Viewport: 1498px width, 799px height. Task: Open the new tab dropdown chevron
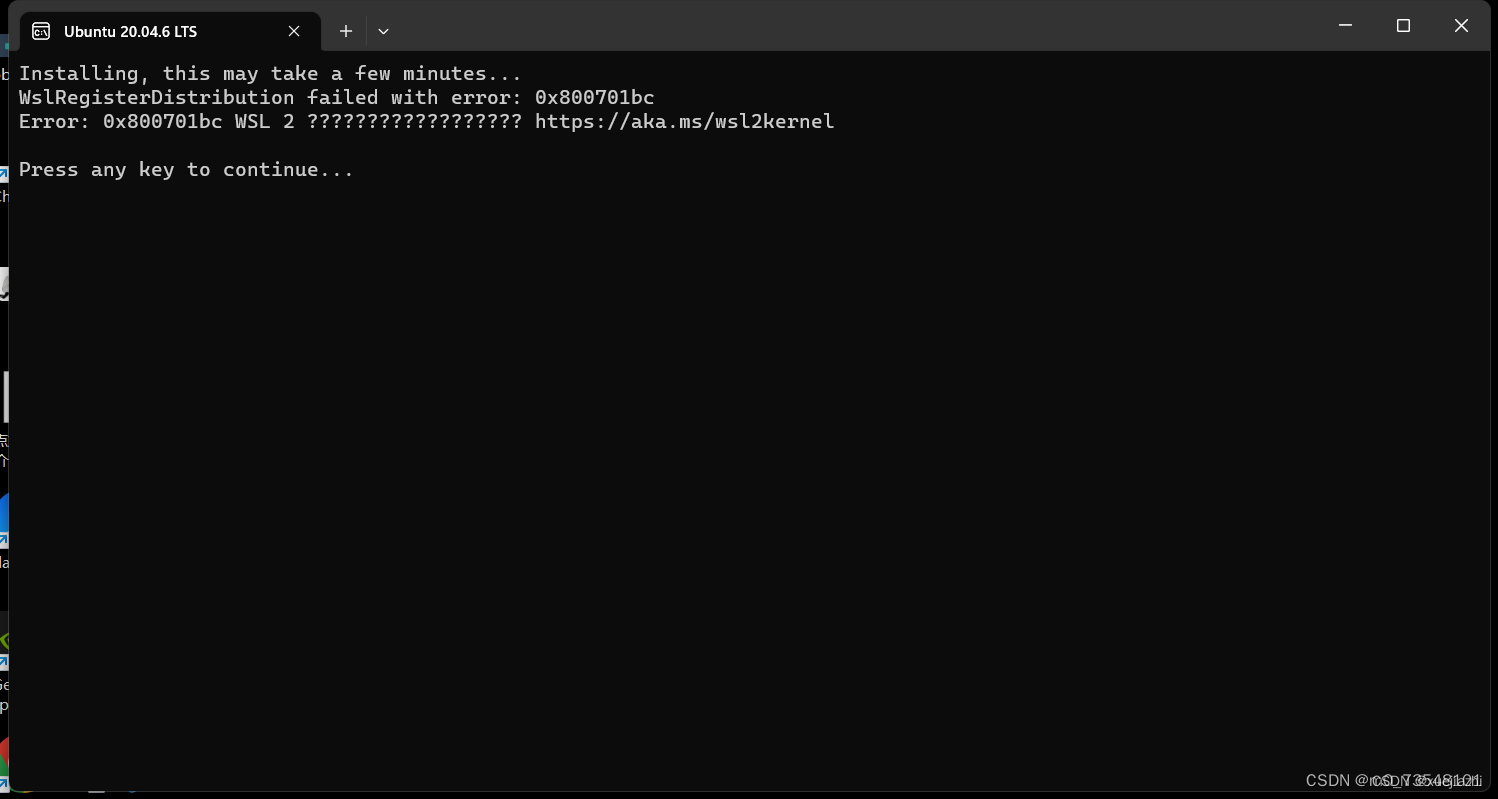tap(384, 31)
